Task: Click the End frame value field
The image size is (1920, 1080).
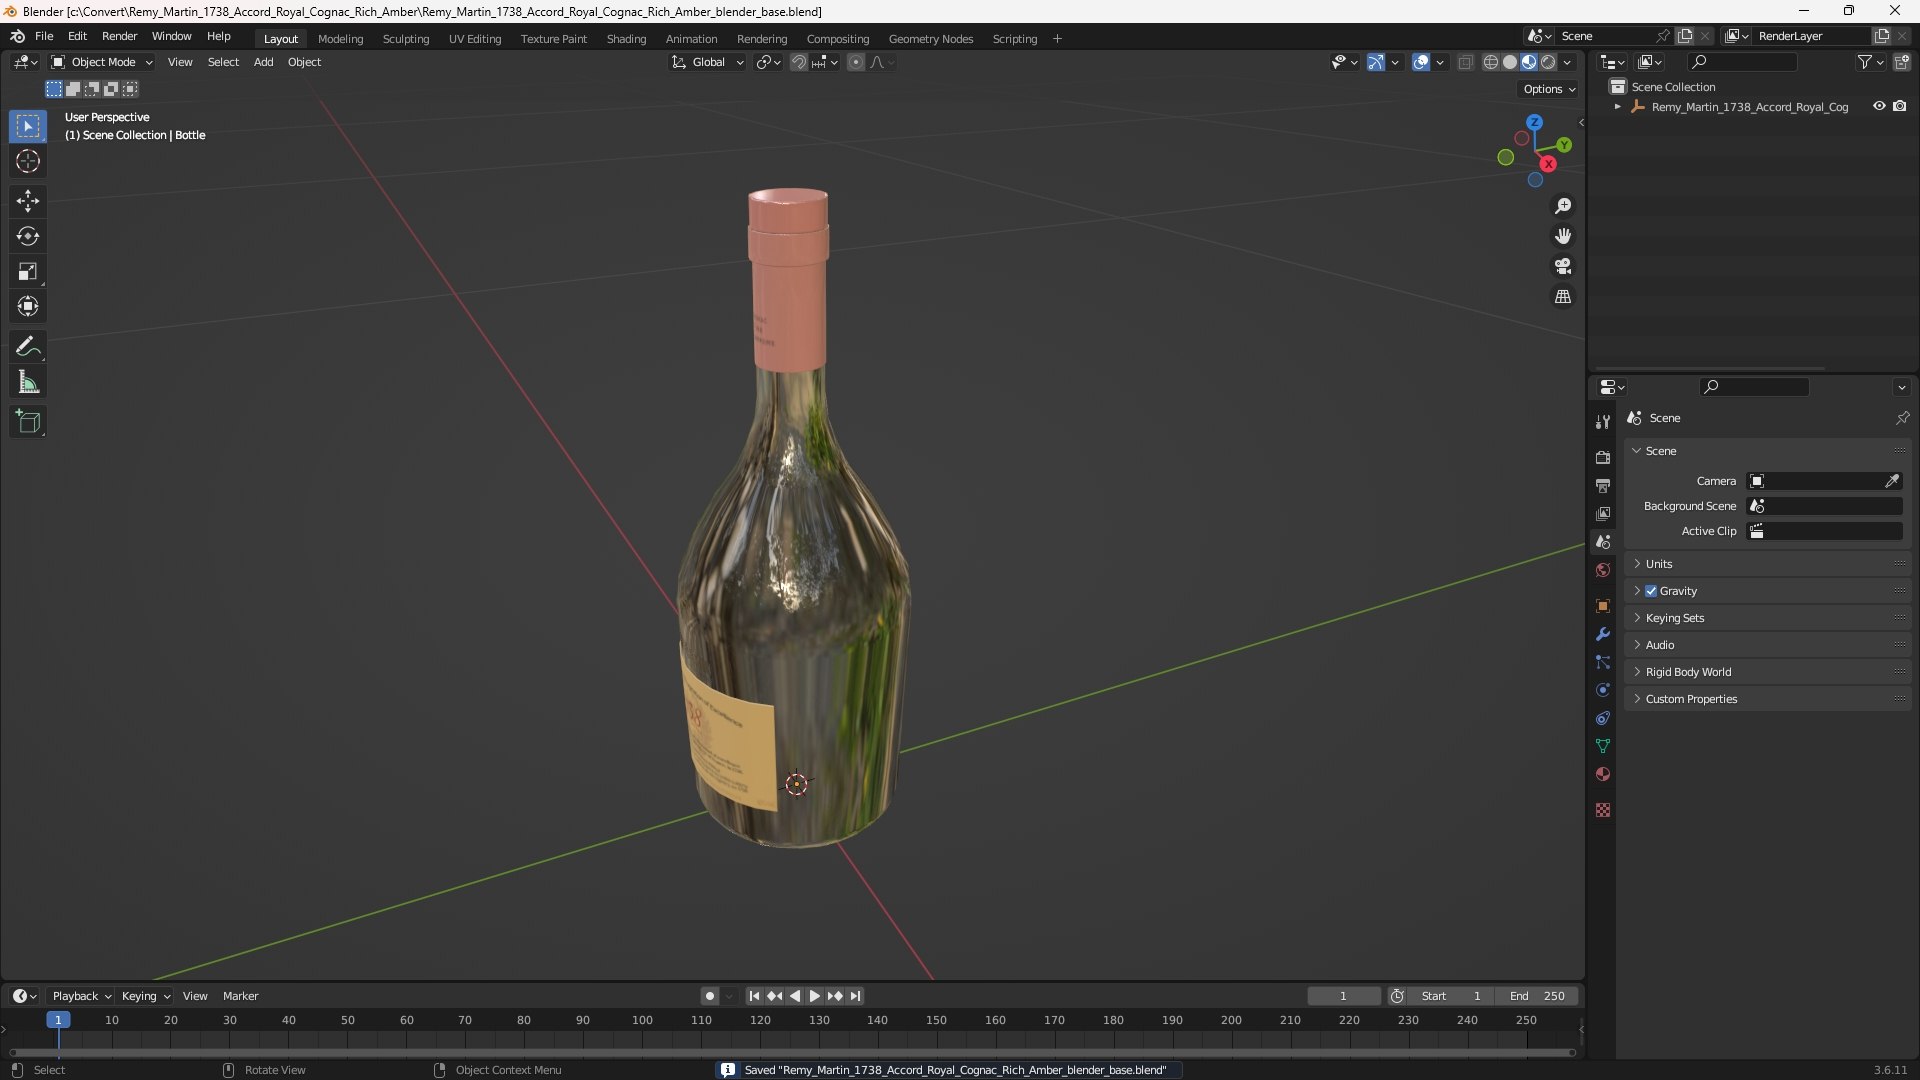Action: coord(1537,996)
